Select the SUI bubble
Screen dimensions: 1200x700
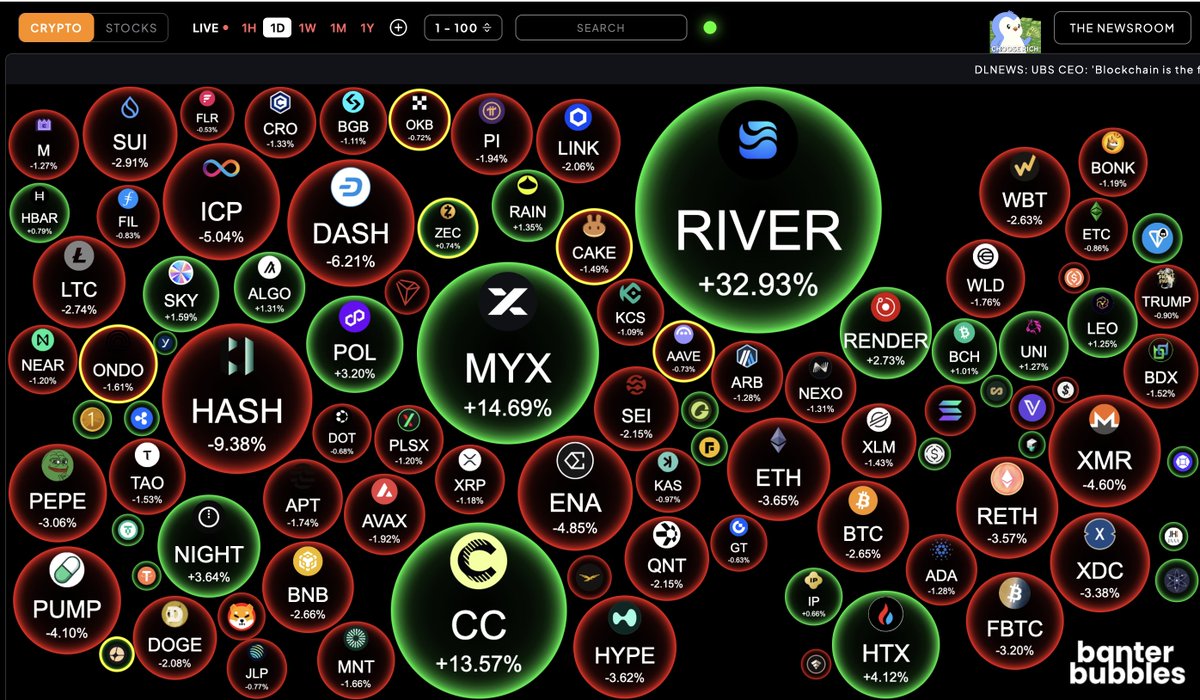coord(130,135)
